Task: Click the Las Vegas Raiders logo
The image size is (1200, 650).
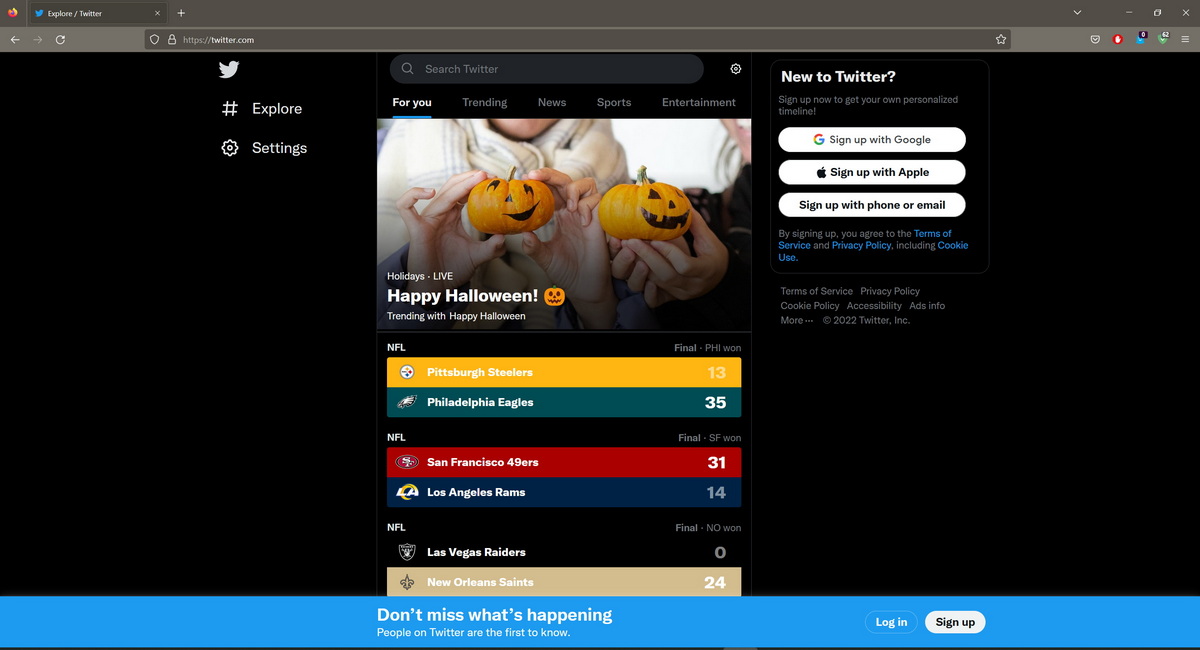Action: point(407,552)
